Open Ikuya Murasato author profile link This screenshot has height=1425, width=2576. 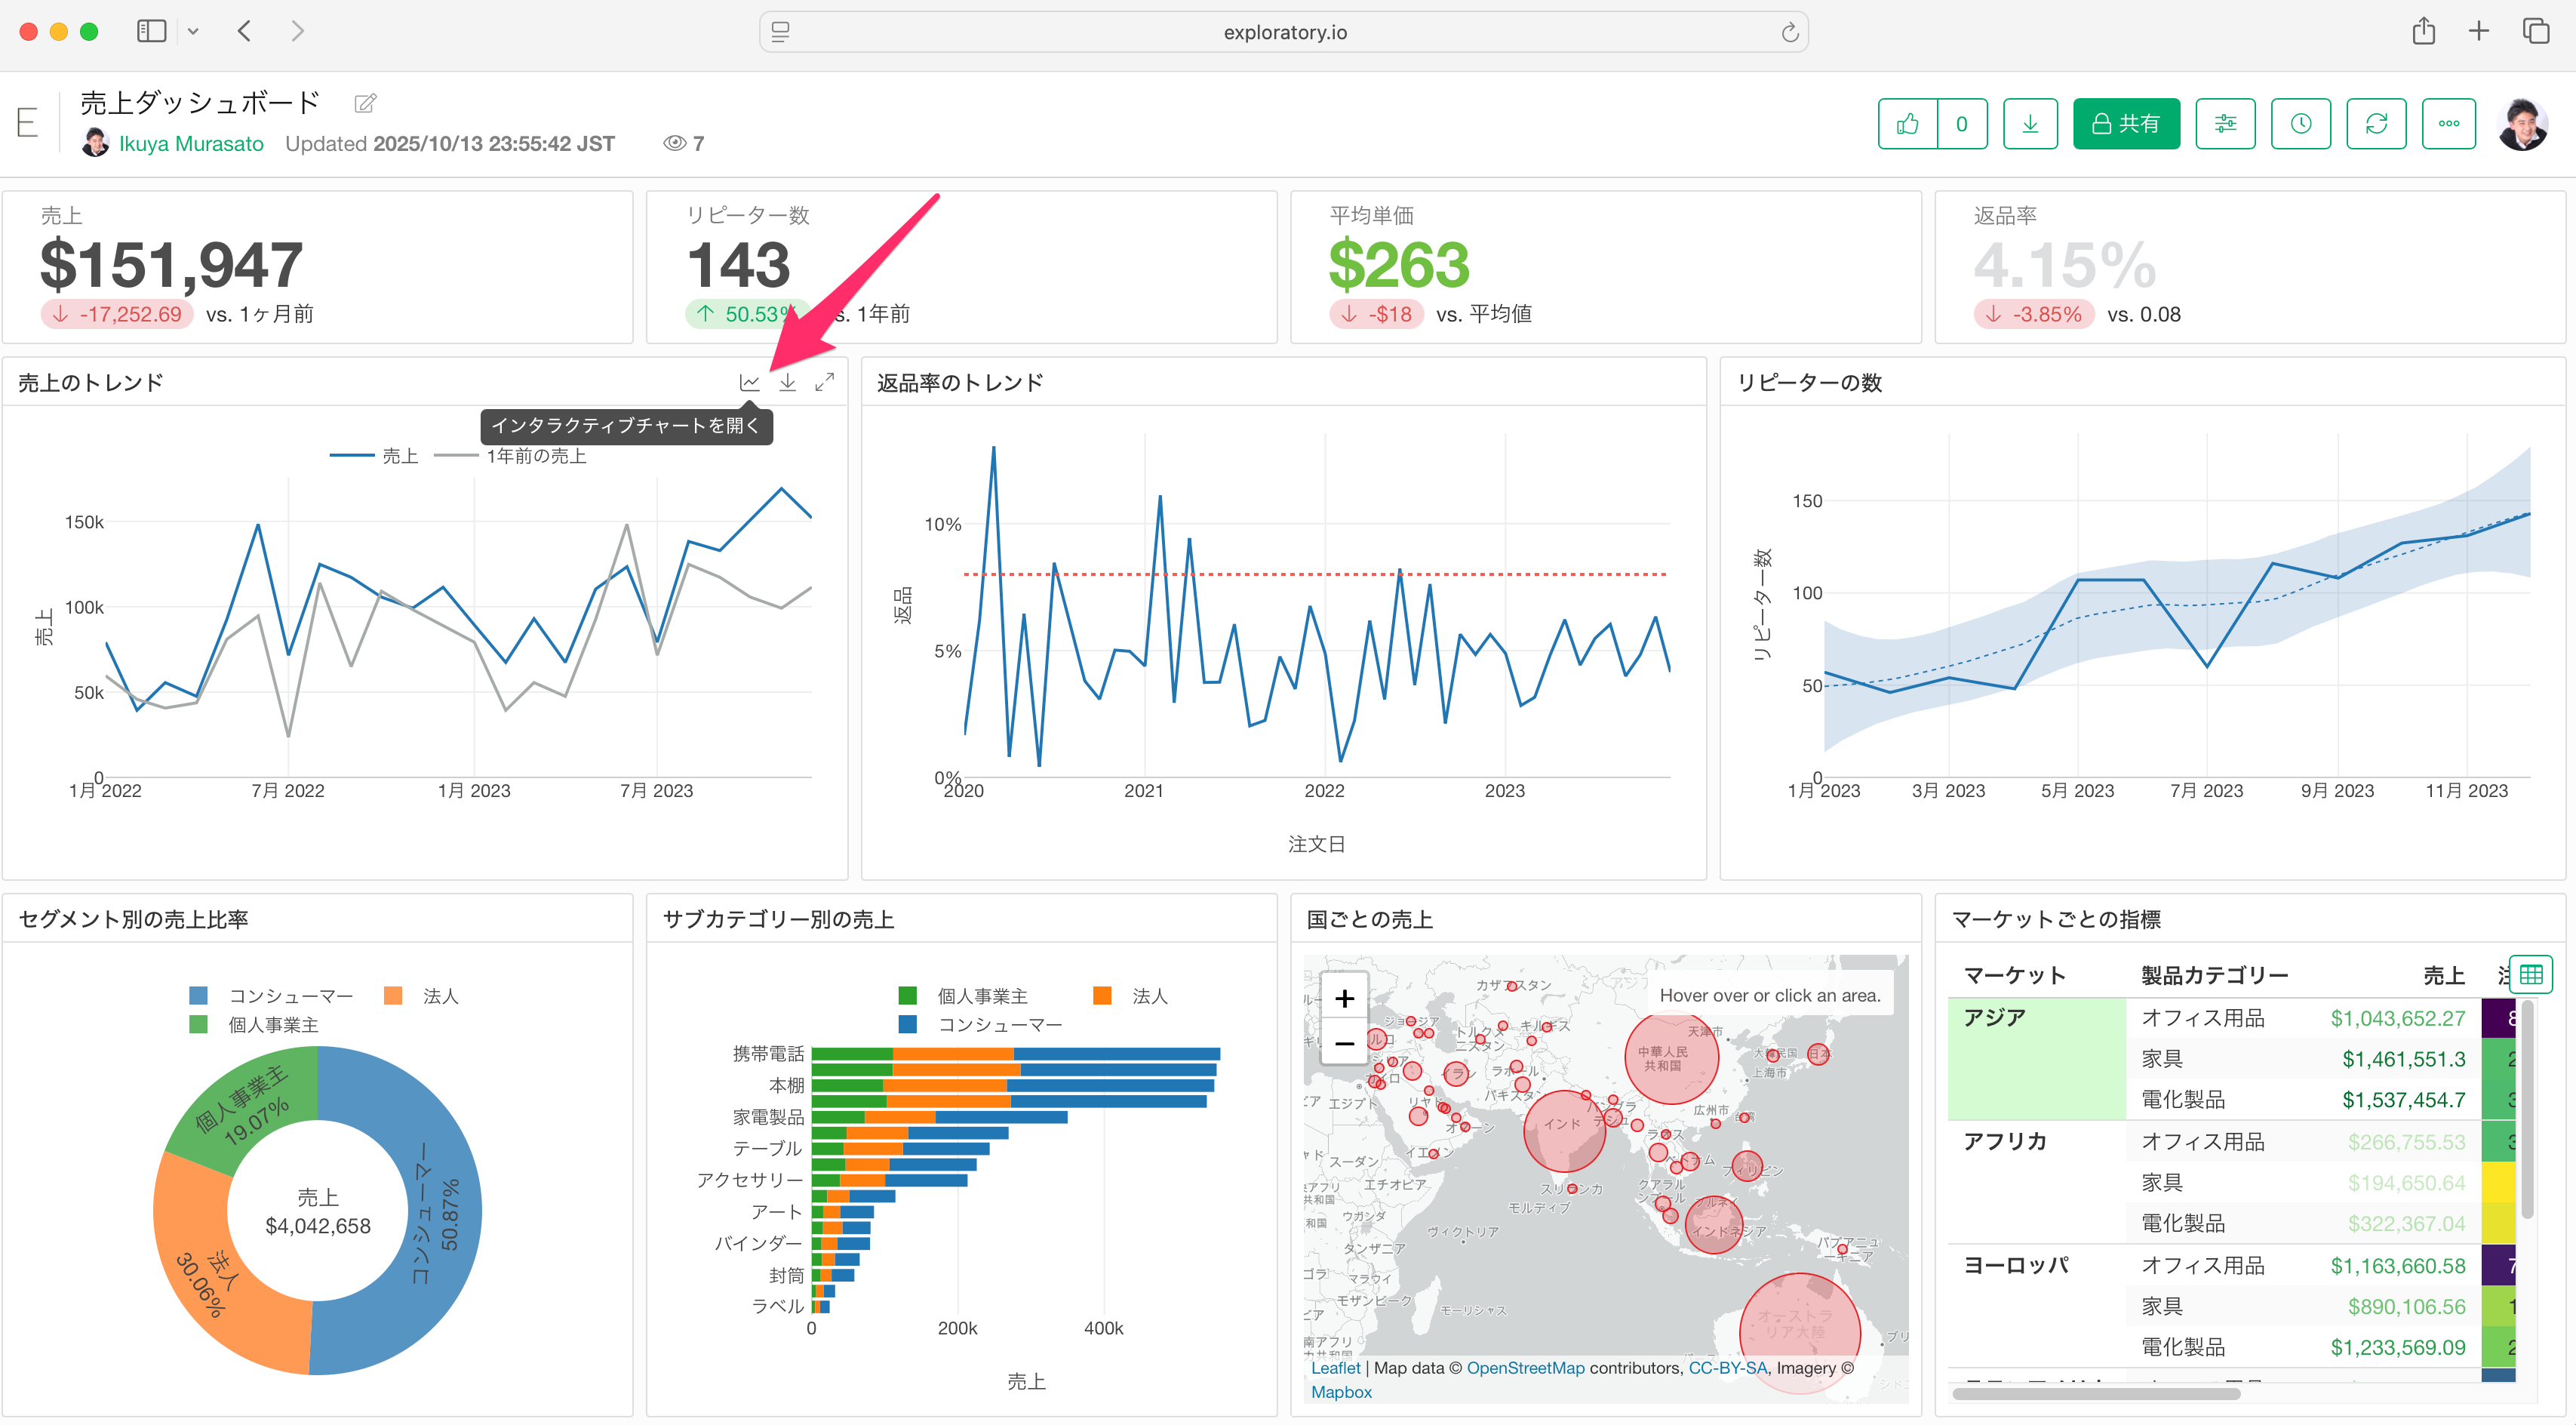[x=191, y=144]
